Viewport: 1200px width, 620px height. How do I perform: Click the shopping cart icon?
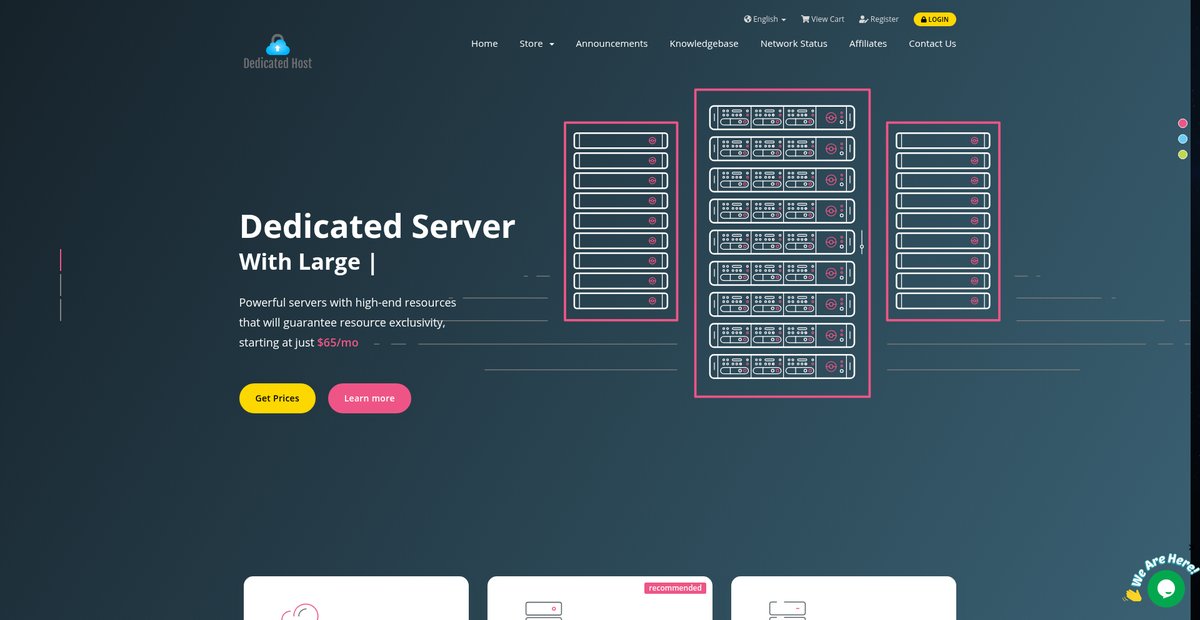805,19
